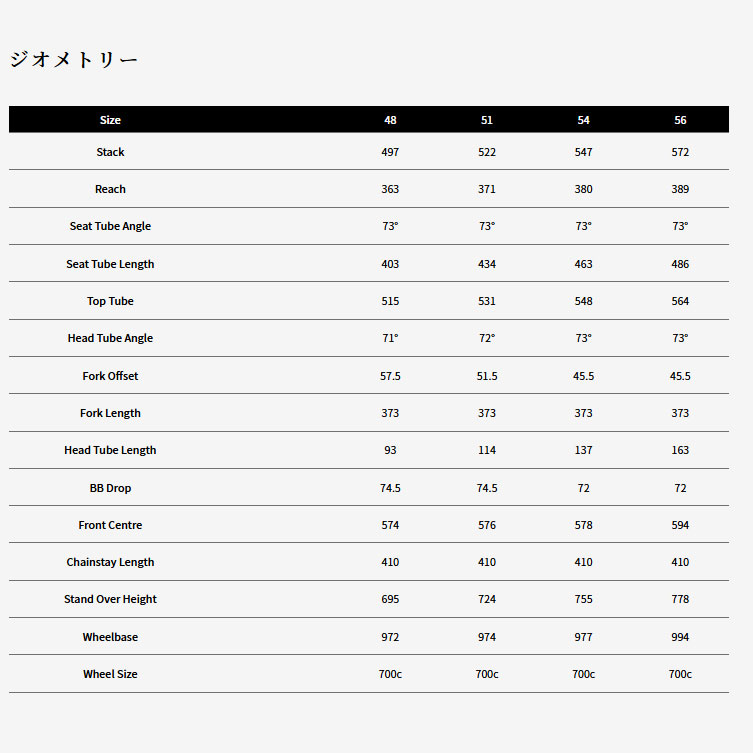This screenshot has width=753, height=753.
Task: Click the Top Tube row label
Action: [x=110, y=301]
